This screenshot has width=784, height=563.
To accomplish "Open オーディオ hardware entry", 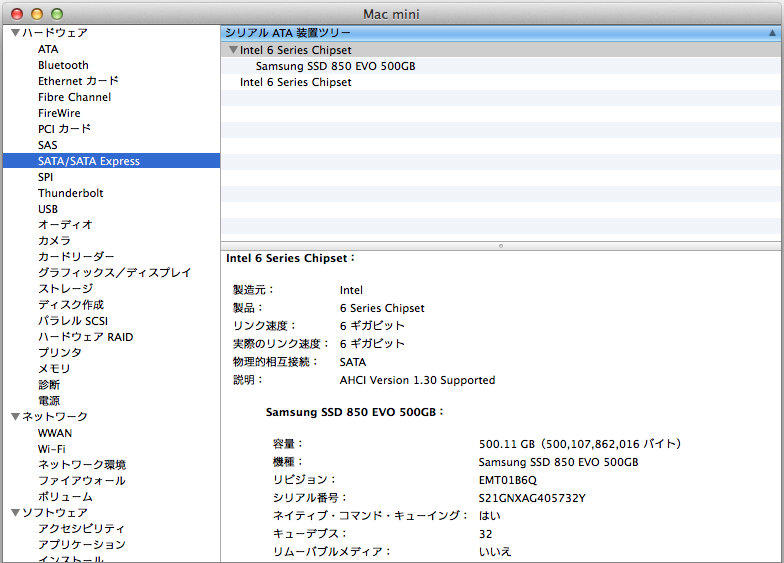I will click(x=66, y=225).
